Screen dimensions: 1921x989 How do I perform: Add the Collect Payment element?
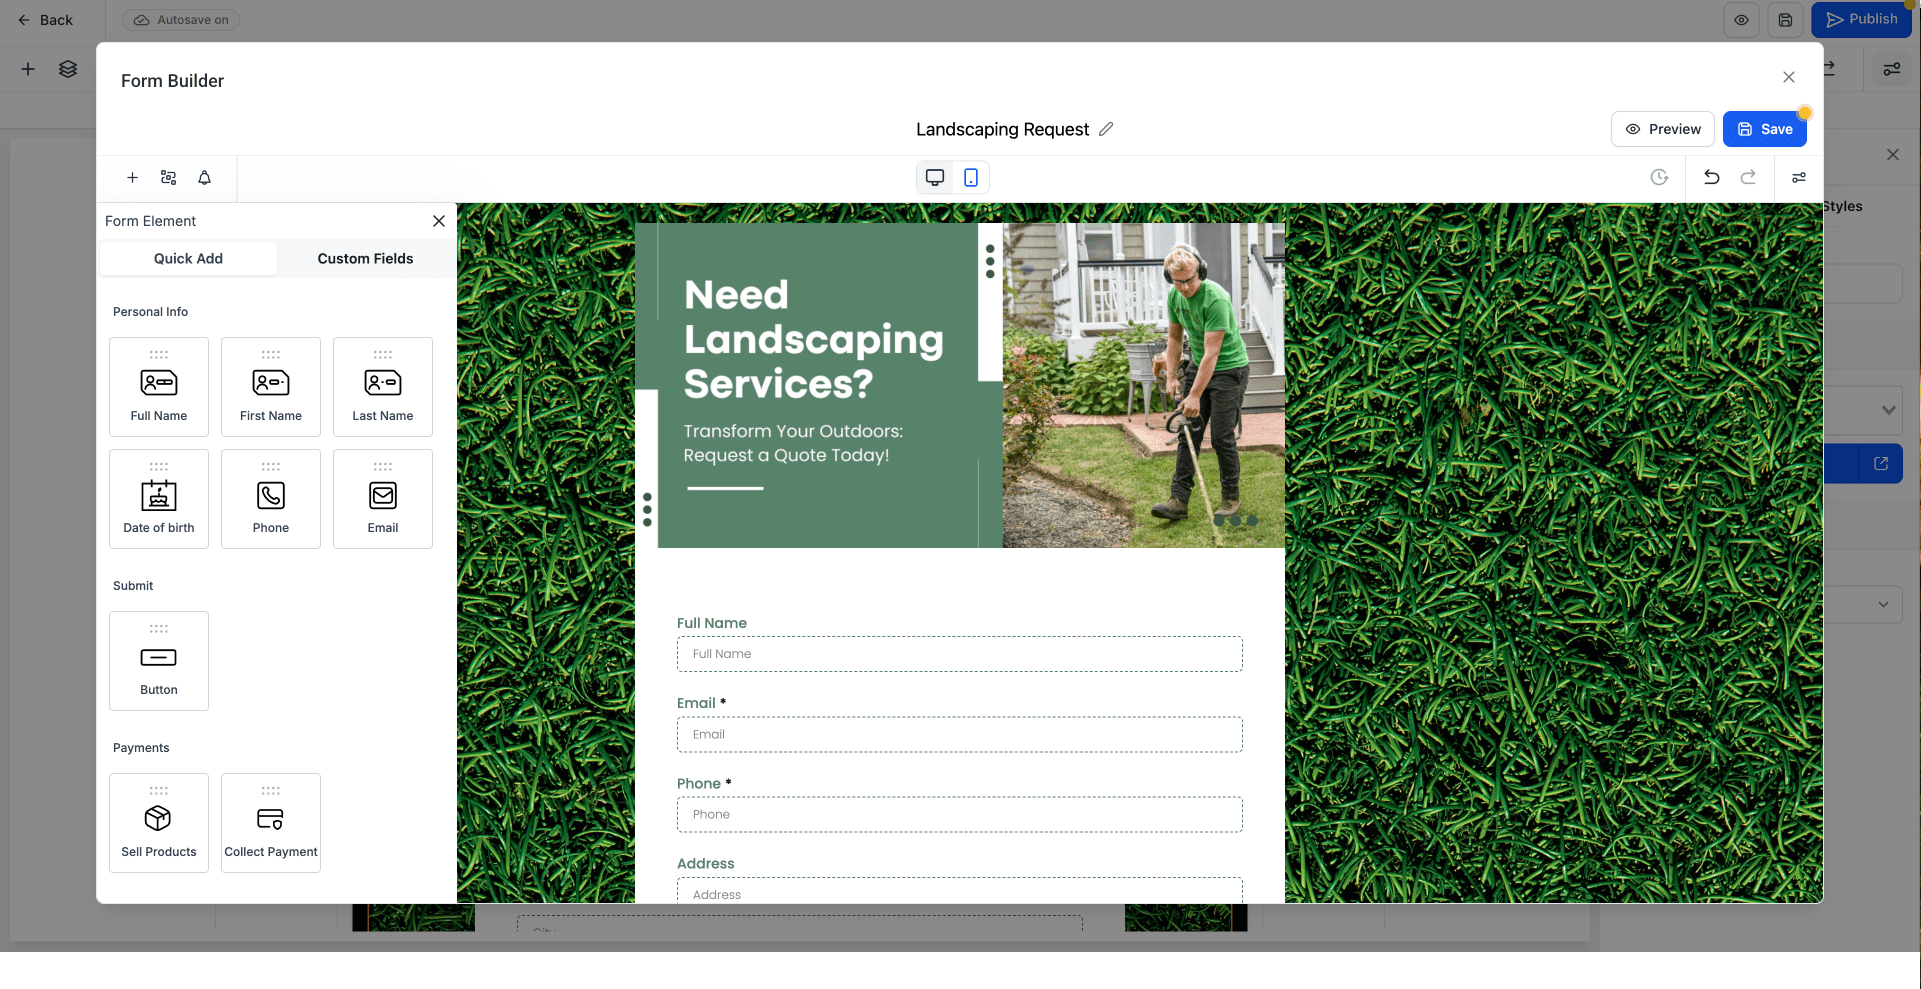[271, 823]
